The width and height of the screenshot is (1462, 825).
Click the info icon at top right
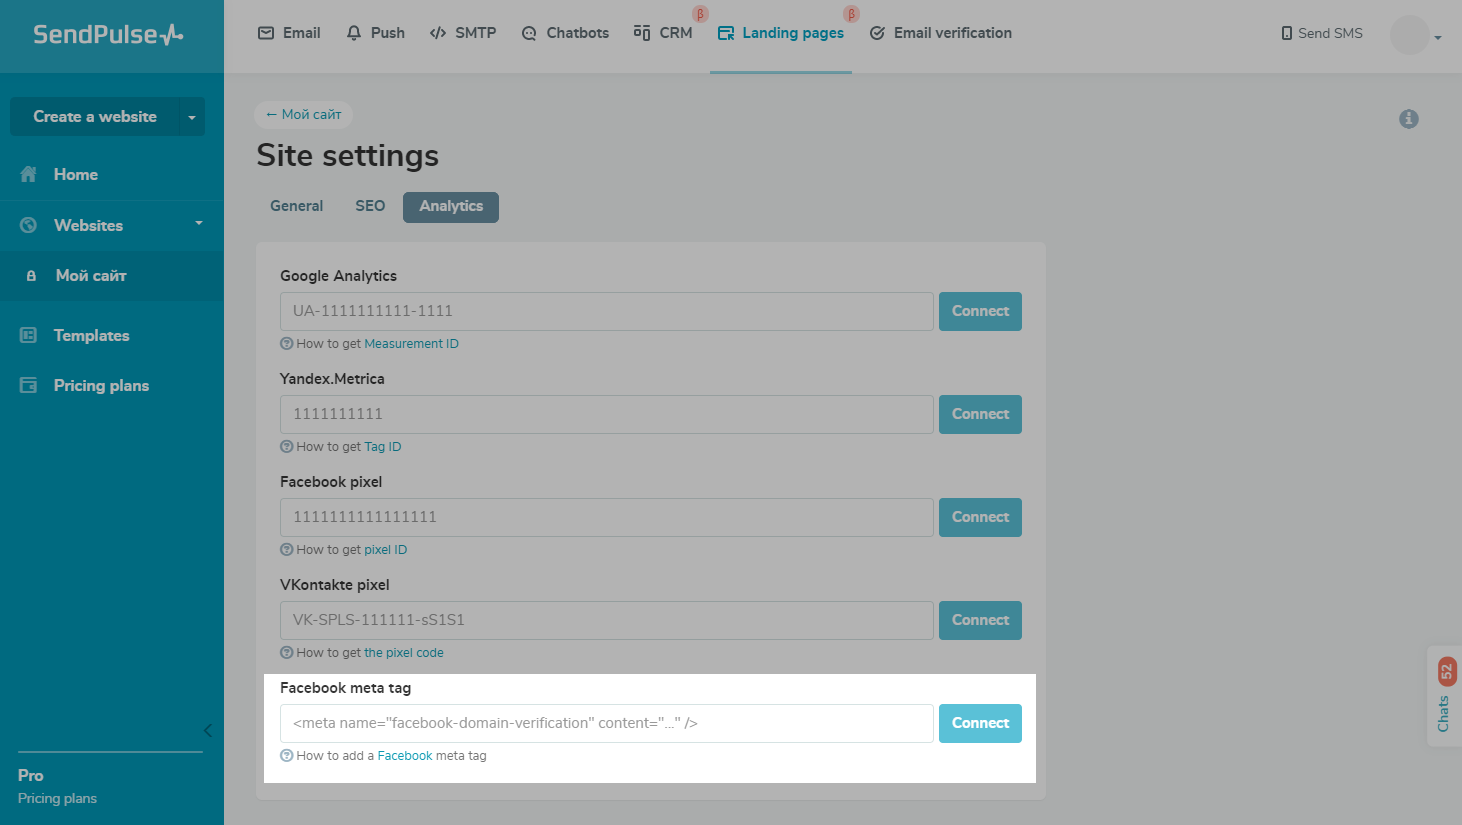pyautogui.click(x=1409, y=119)
